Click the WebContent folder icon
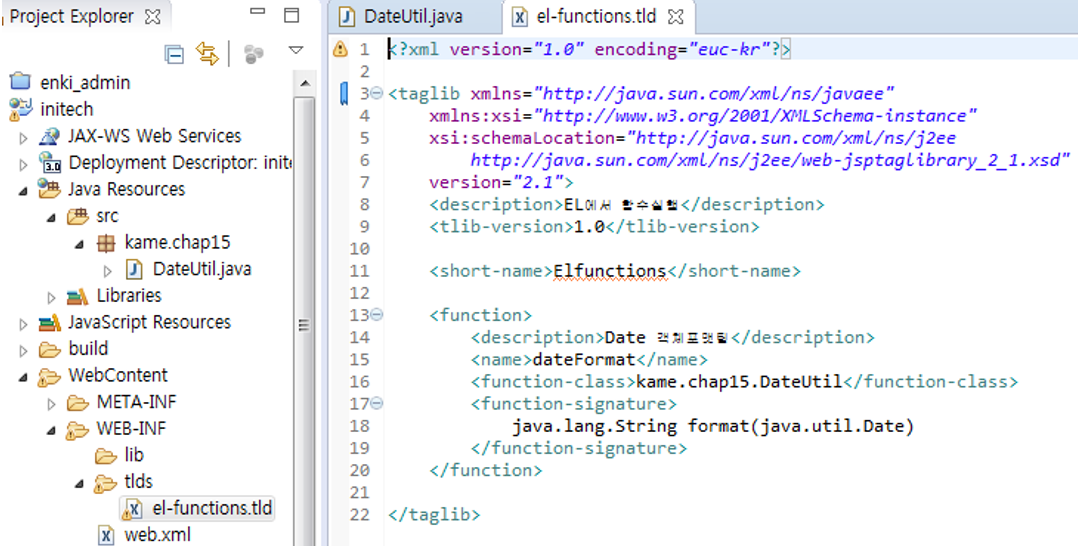Viewport: 1078px width, 546px height. coord(50,376)
